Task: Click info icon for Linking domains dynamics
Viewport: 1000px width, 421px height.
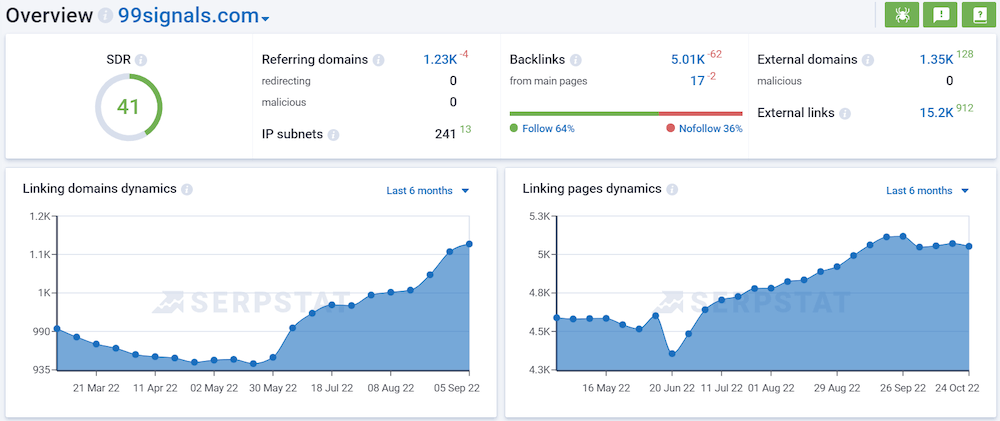Action: (x=187, y=189)
